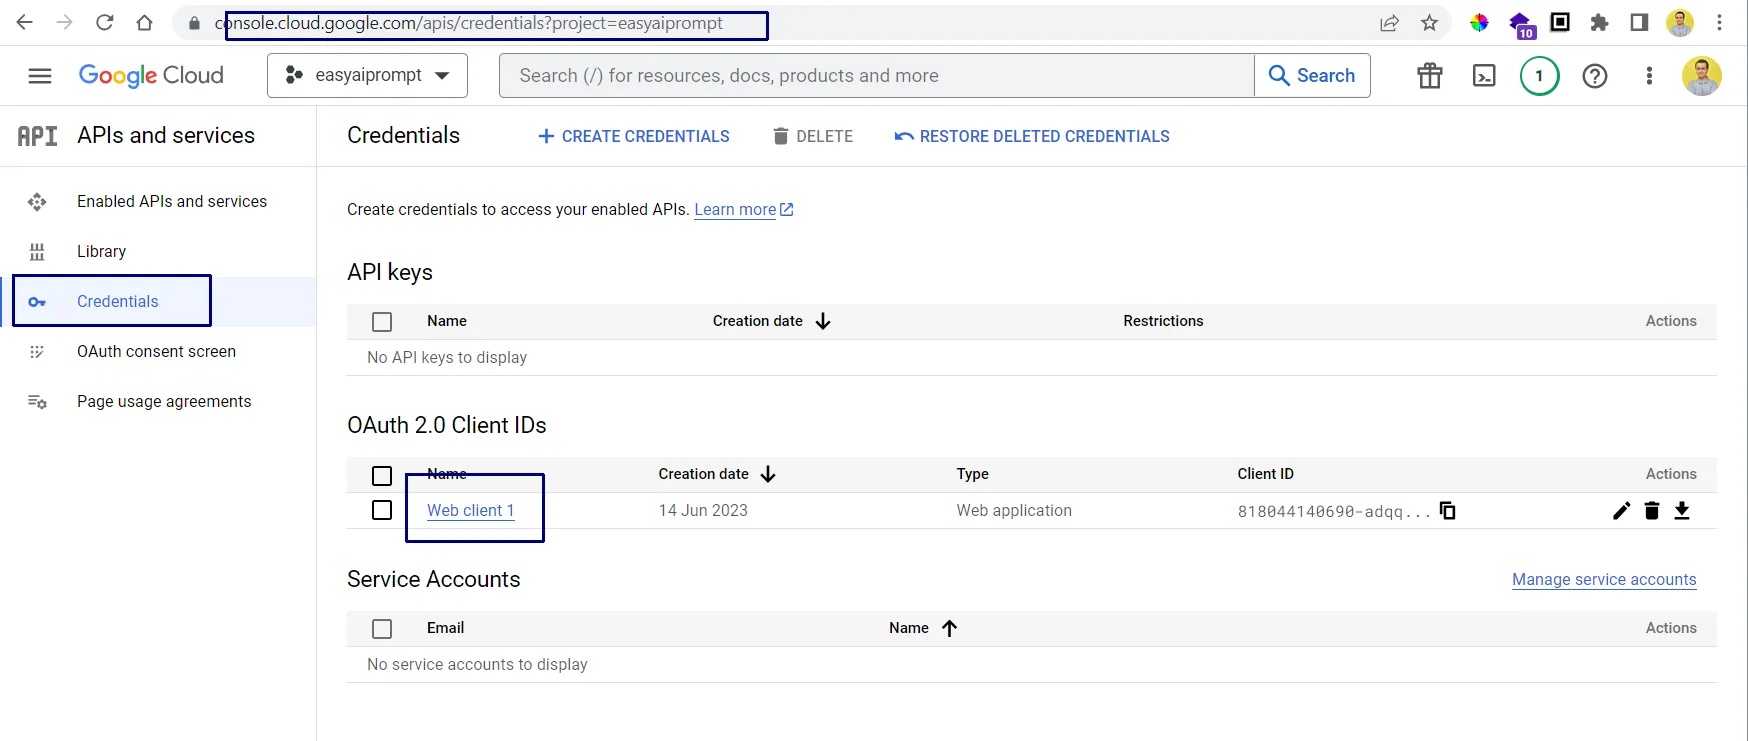Open notifications badge showing 1

[1539, 76]
